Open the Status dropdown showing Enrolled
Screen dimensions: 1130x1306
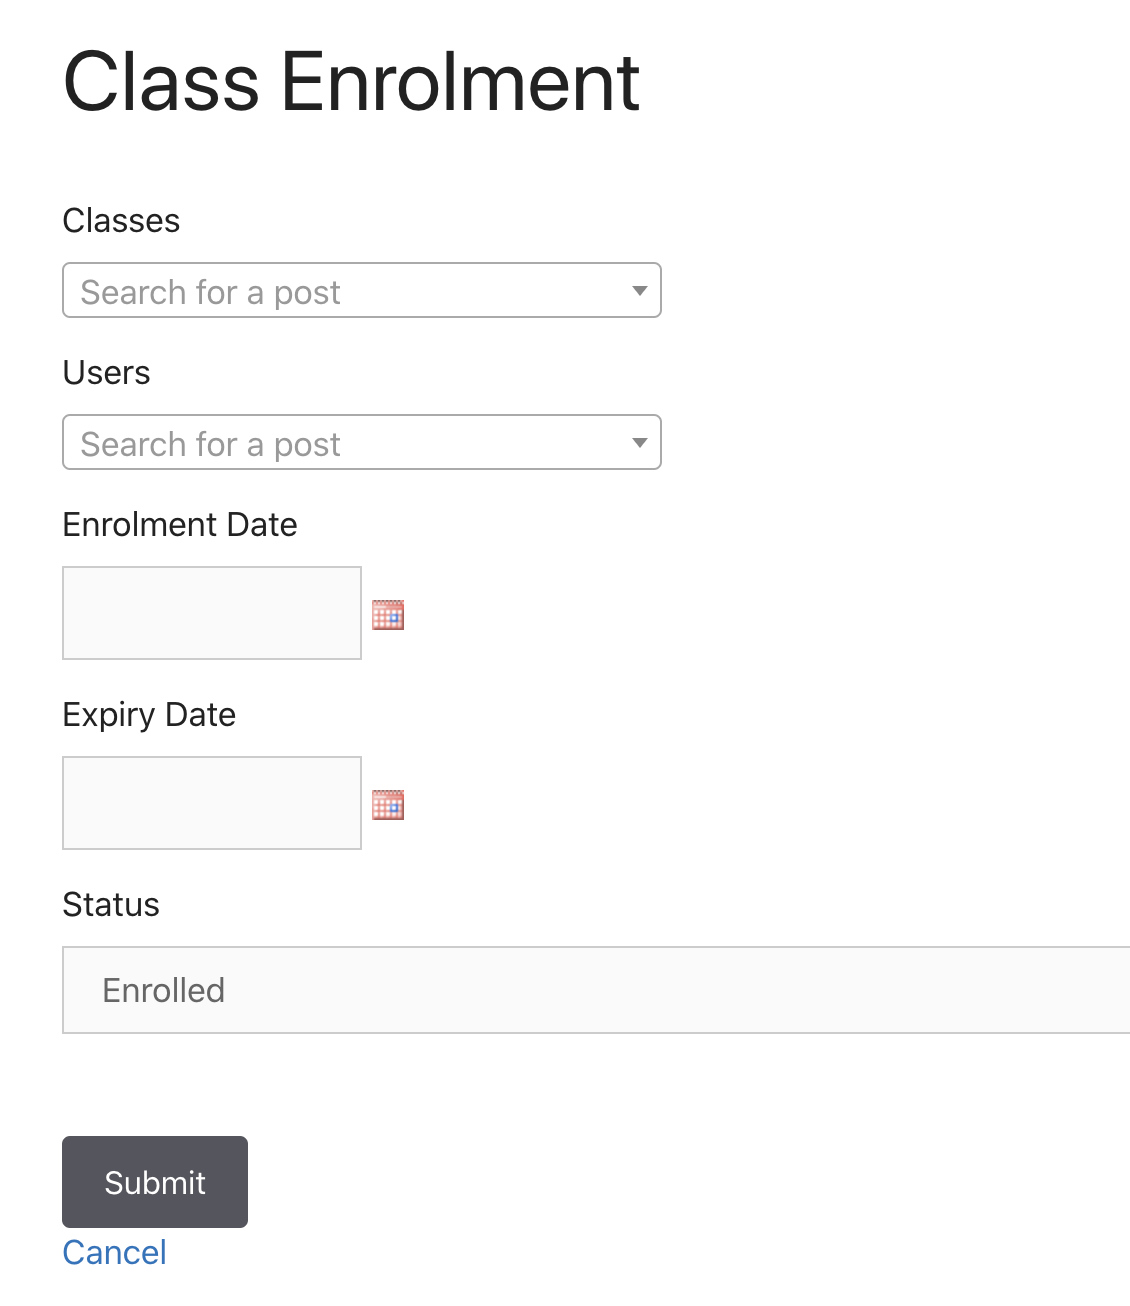596,990
